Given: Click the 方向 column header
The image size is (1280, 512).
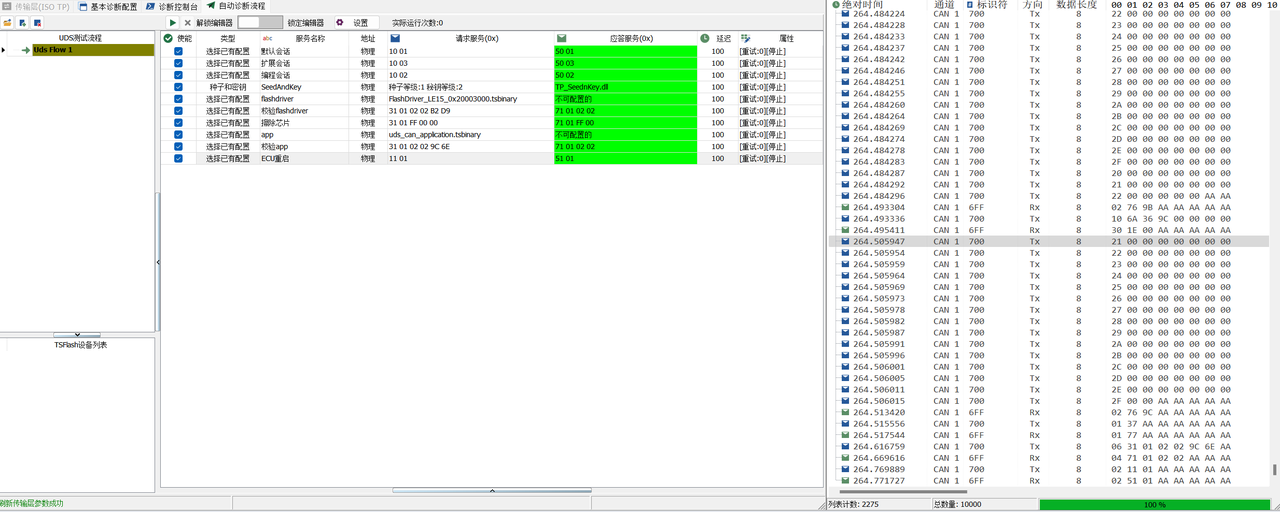Looking at the screenshot, I should (x=1033, y=5).
